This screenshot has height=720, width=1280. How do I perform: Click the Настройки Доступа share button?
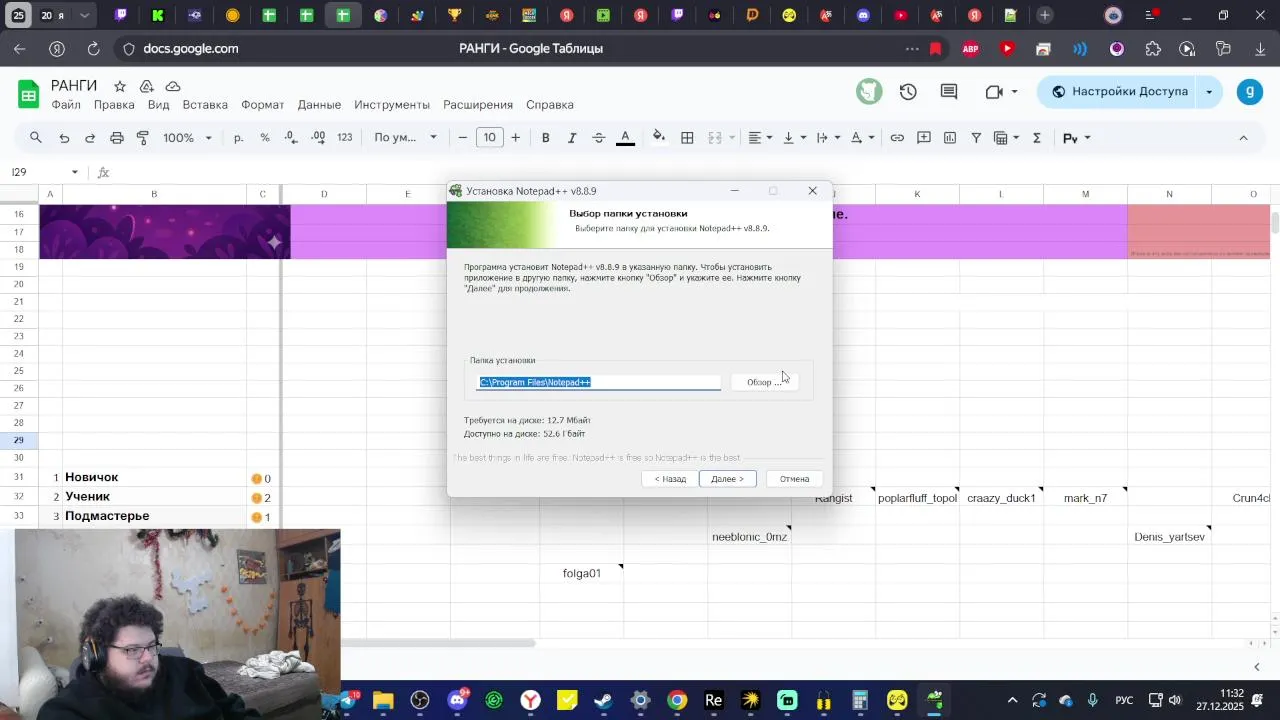pos(1119,92)
